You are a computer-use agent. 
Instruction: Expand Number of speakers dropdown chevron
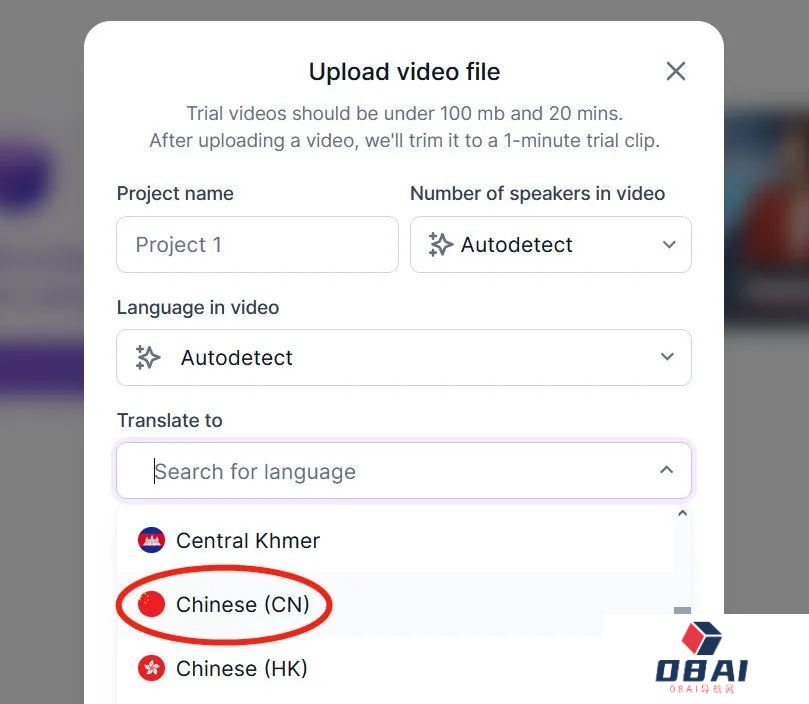pyautogui.click(x=669, y=245)
